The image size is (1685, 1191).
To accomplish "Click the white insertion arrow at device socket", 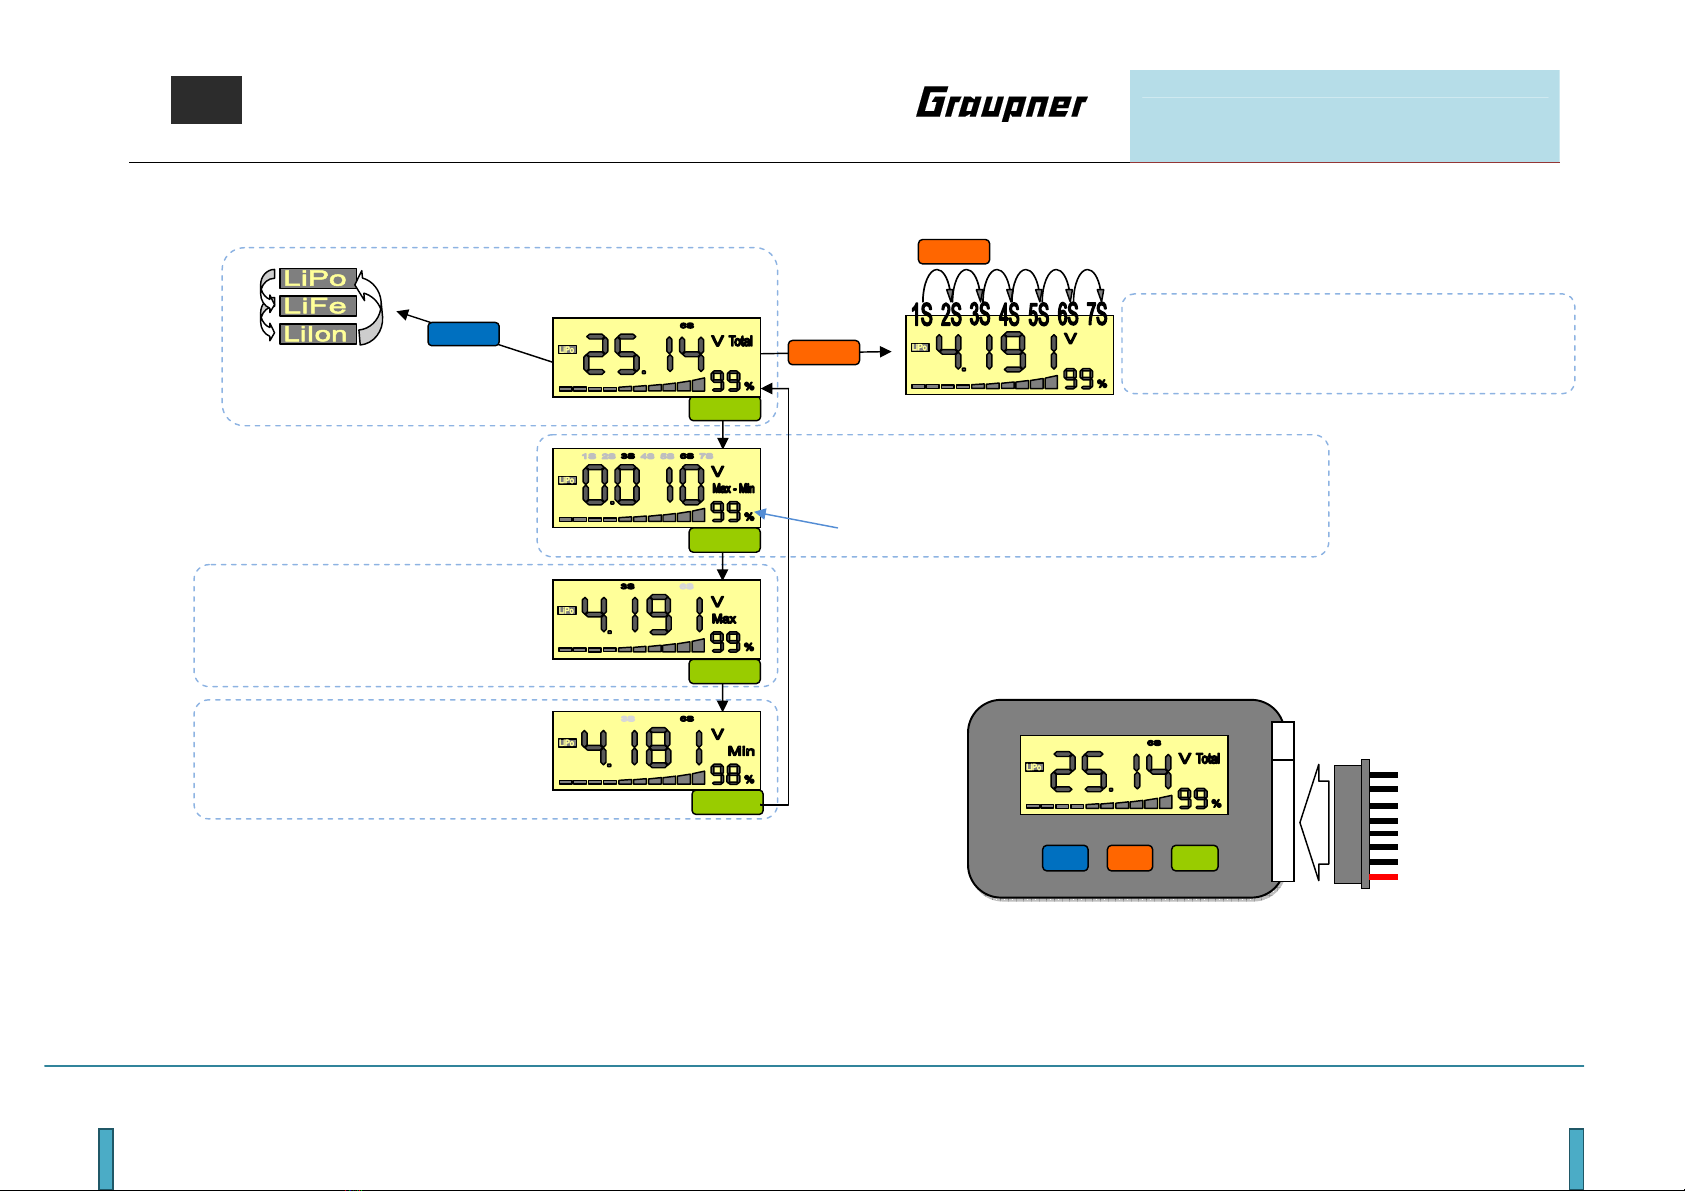I will [x=1315, y=825].
